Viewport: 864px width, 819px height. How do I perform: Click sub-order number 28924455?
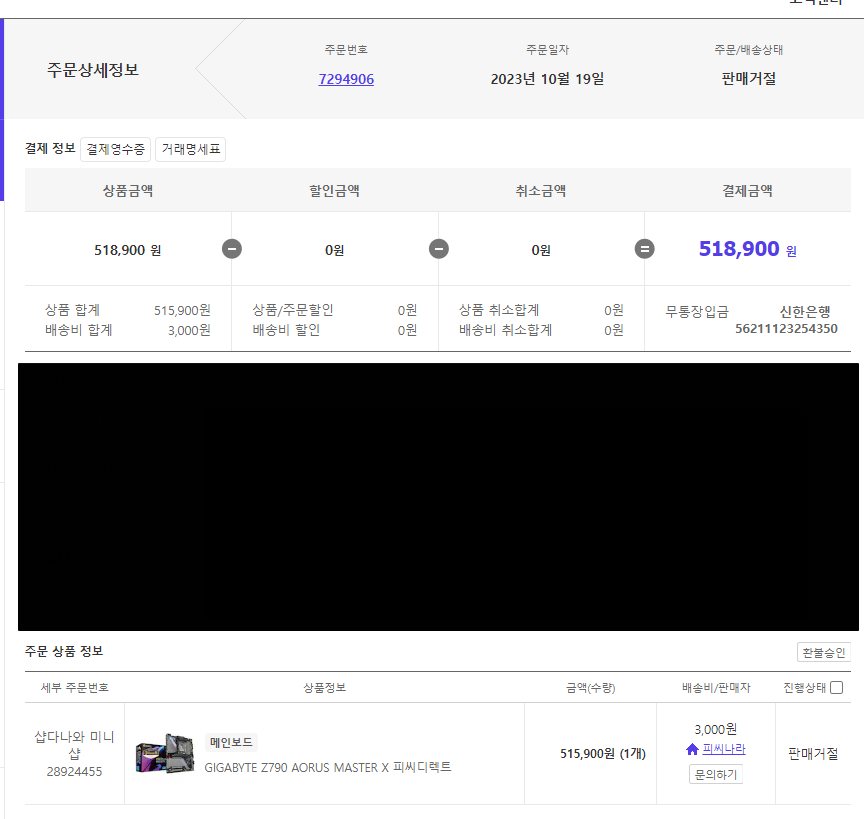pos(73,769)
